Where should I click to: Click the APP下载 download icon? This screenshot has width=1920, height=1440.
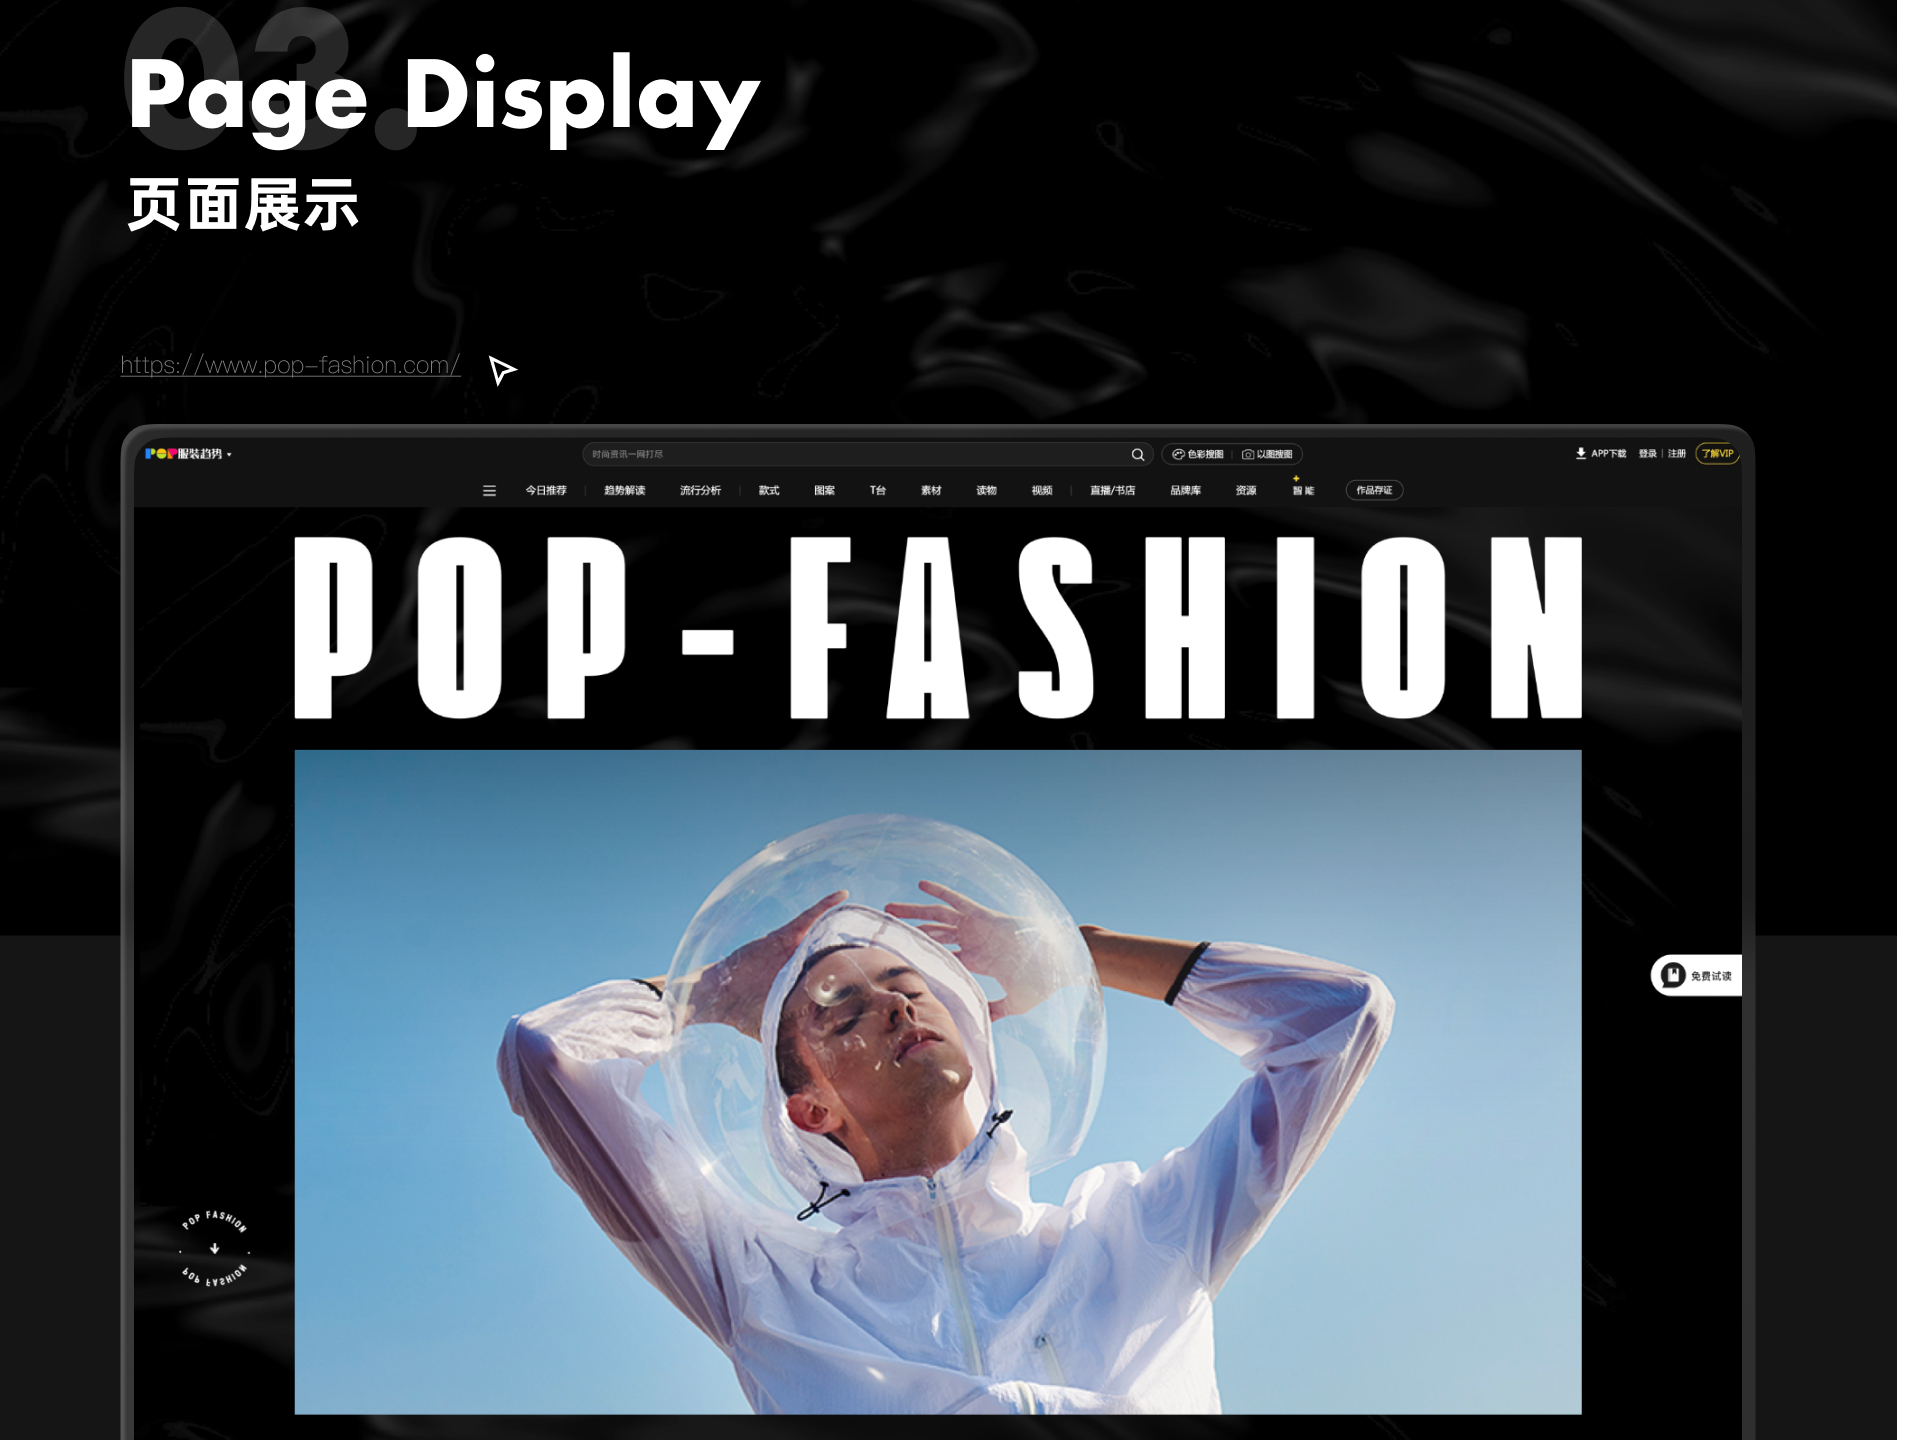[x=1583, y=453]
